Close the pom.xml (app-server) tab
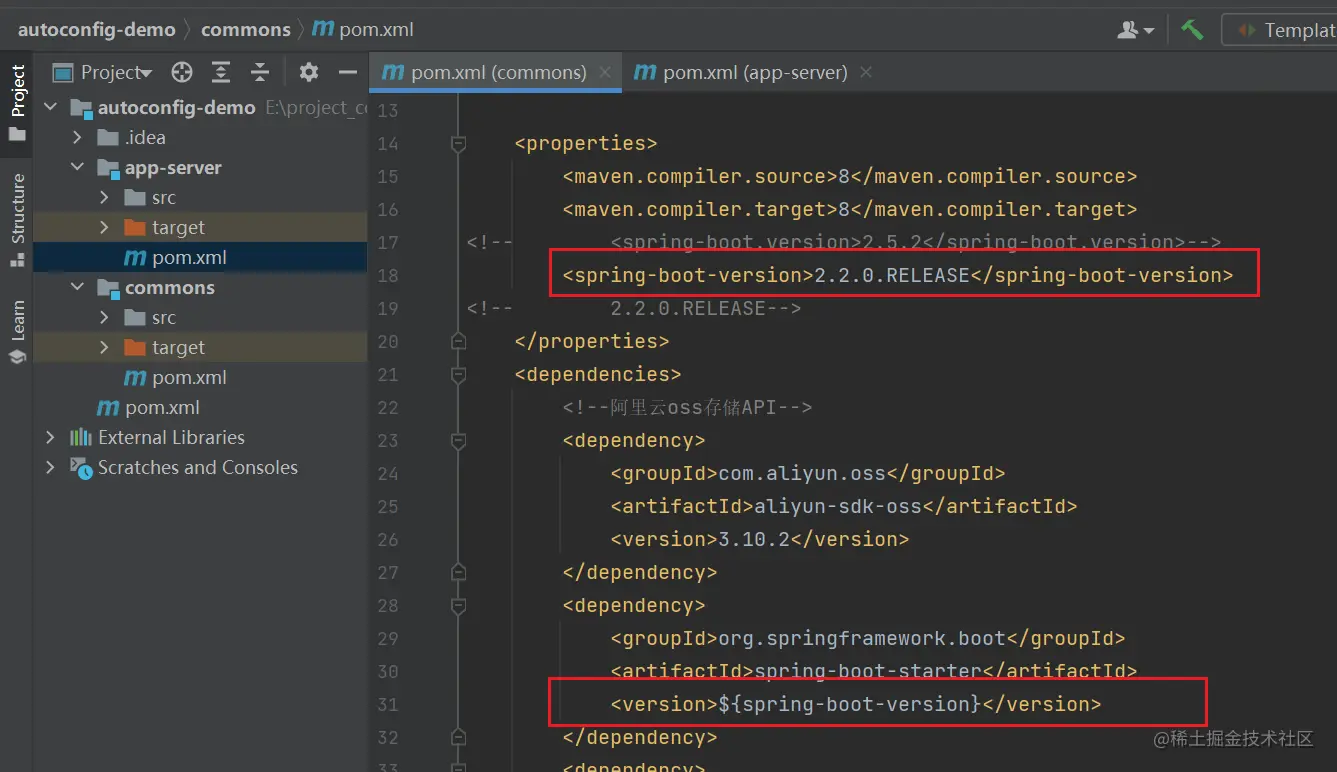 tap(866, 72)
